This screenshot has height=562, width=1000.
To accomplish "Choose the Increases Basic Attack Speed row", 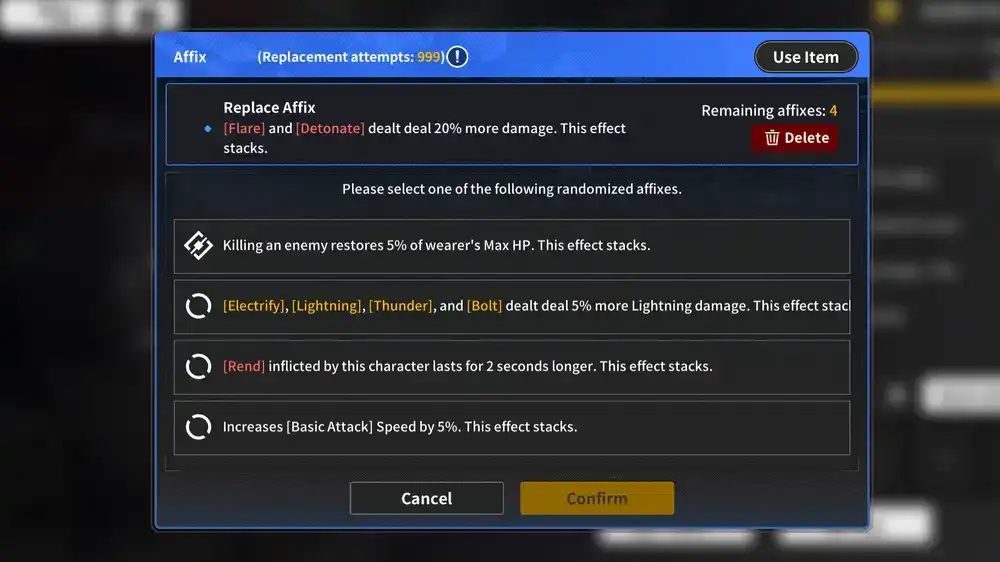I will point(511,427).
